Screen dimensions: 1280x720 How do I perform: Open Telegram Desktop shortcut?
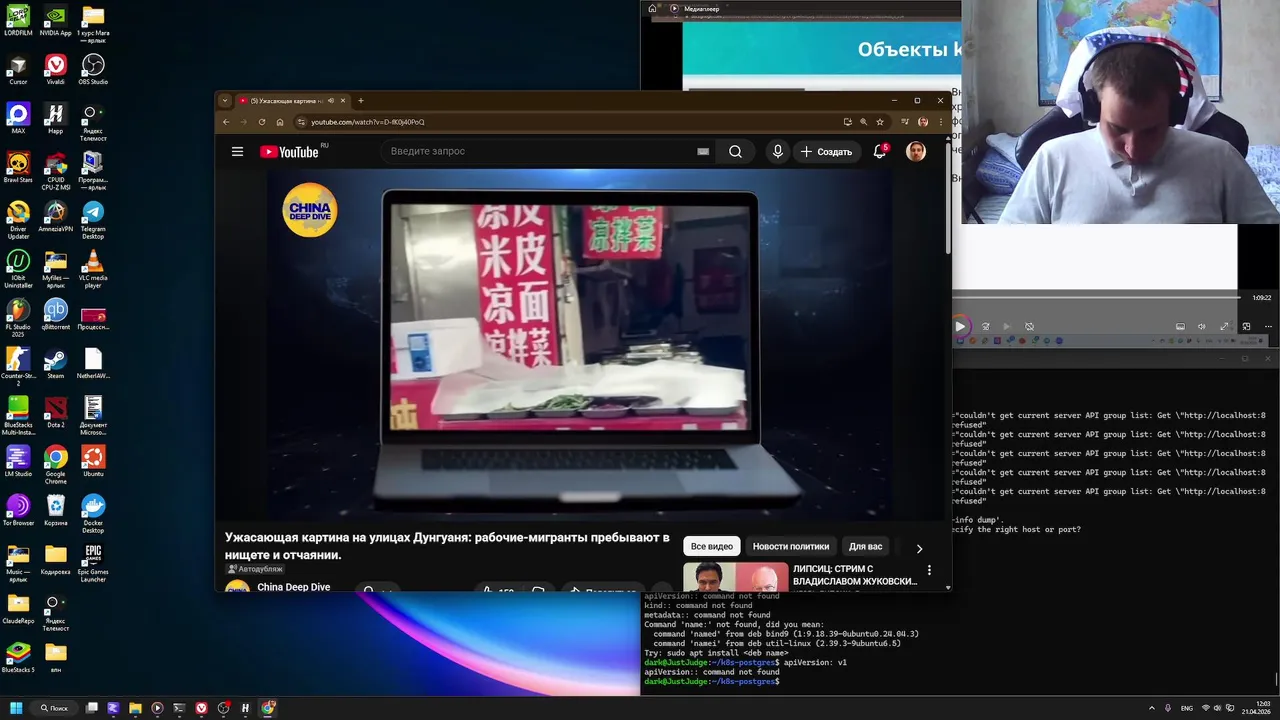point(93,220)
